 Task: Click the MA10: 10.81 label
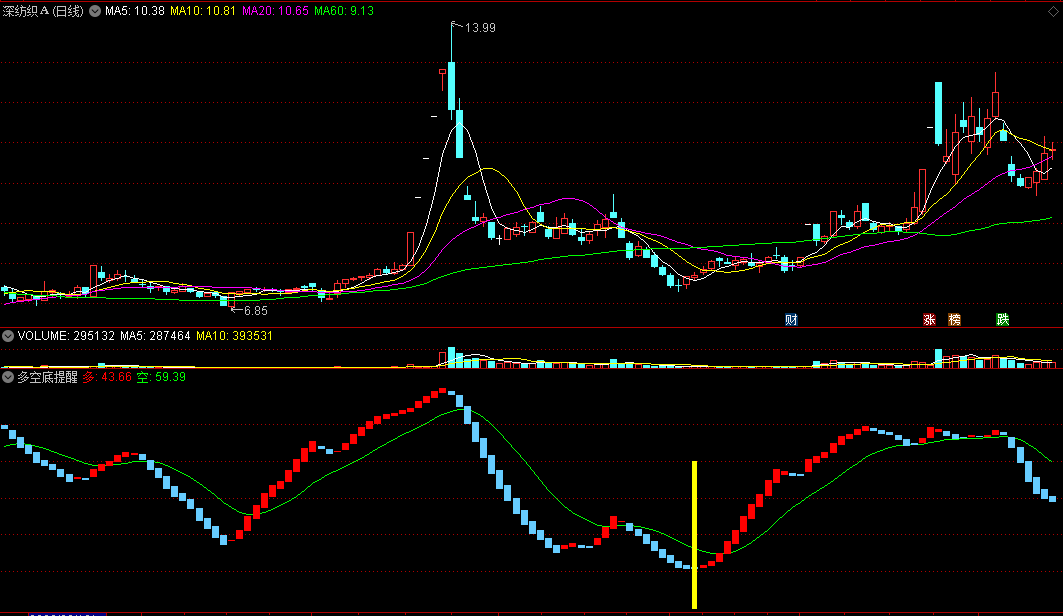click(203, 11)
